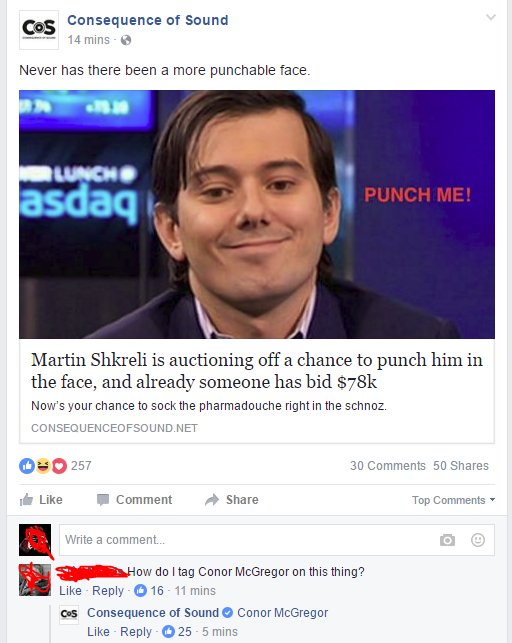The image size is (512, 643).
Task: Like the Conor McGregor tagging comment
Action: pyautogui.click(x=70, y=591)
